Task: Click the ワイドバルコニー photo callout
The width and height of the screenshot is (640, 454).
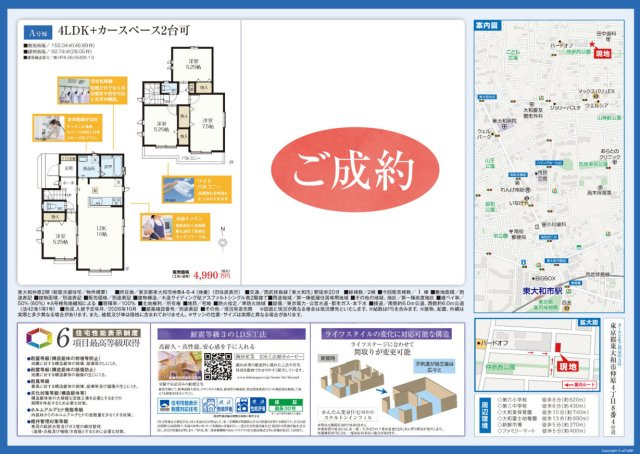Action: click(x=197, y=189)
